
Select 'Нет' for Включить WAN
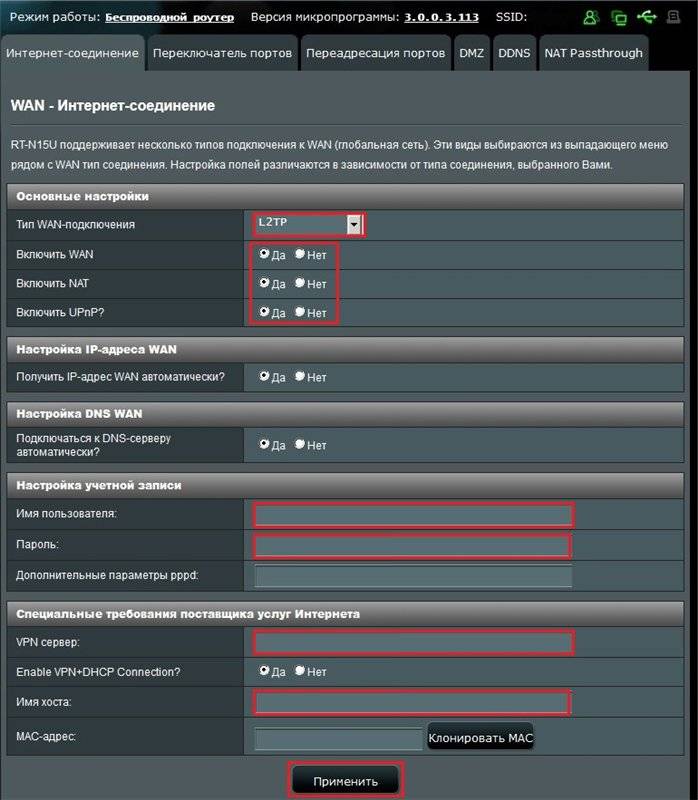tap(300, 255)
